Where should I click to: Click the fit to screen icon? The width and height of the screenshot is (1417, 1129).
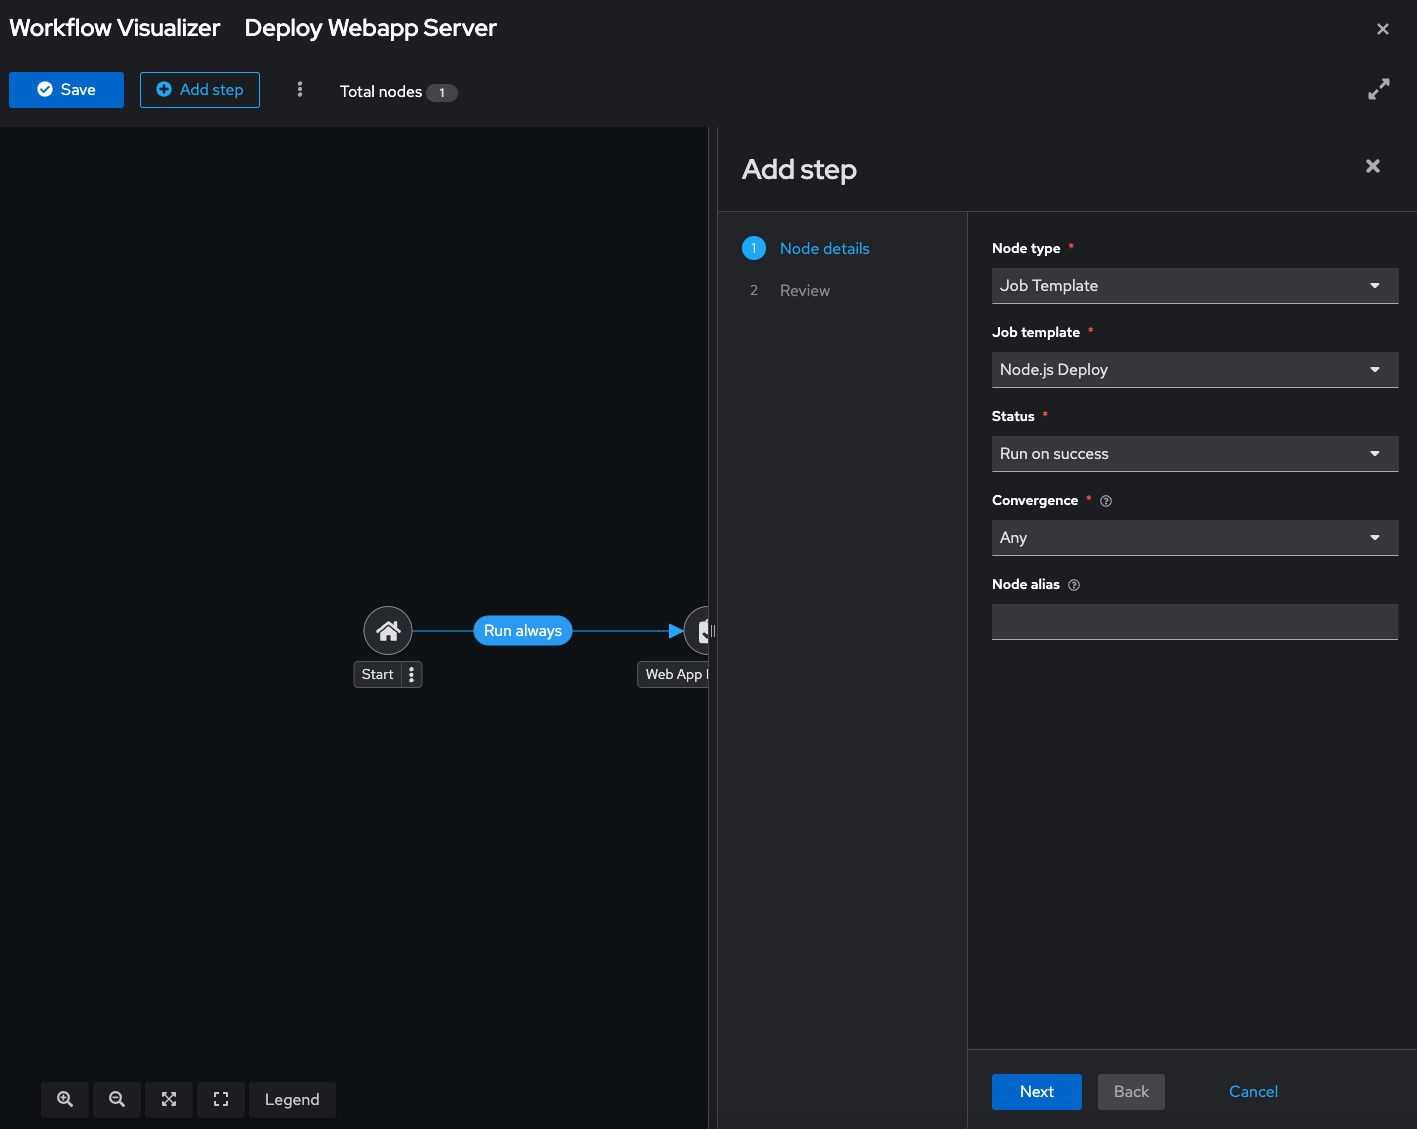[169, 1099]
